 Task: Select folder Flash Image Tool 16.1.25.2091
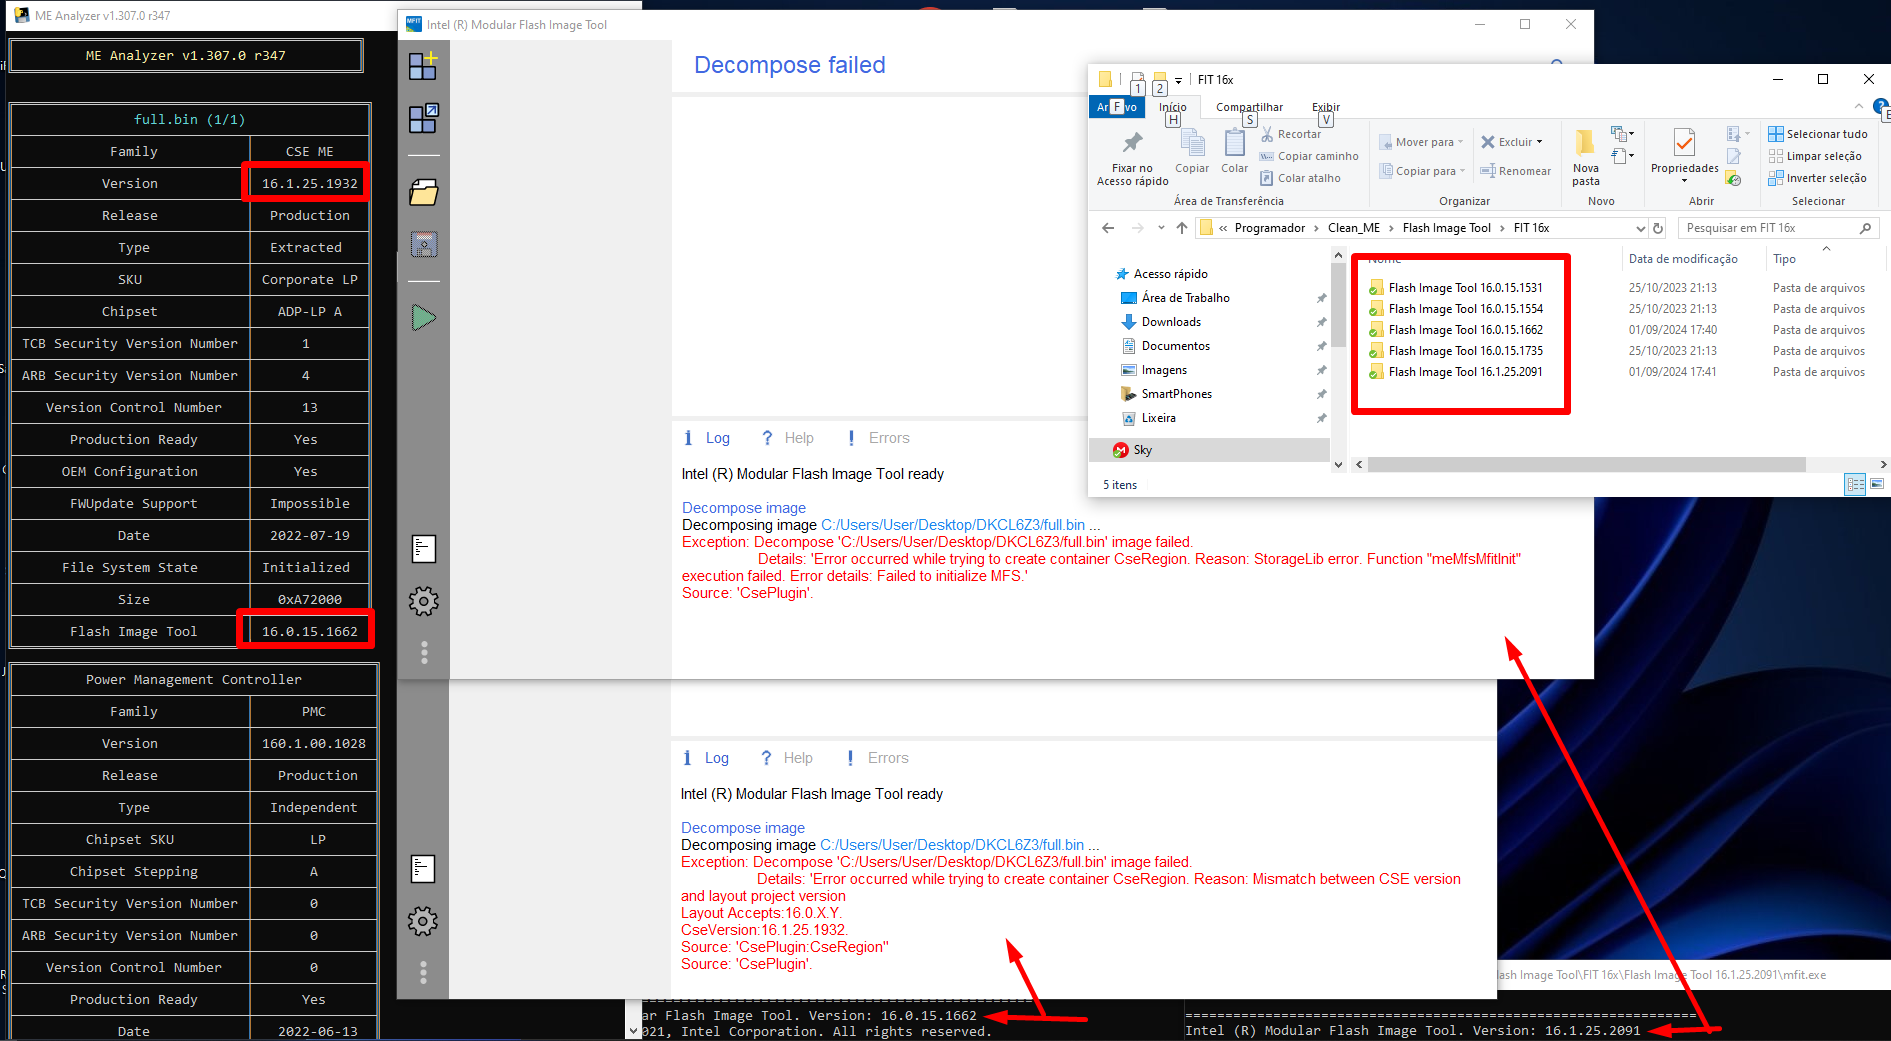coord(1465,372)
